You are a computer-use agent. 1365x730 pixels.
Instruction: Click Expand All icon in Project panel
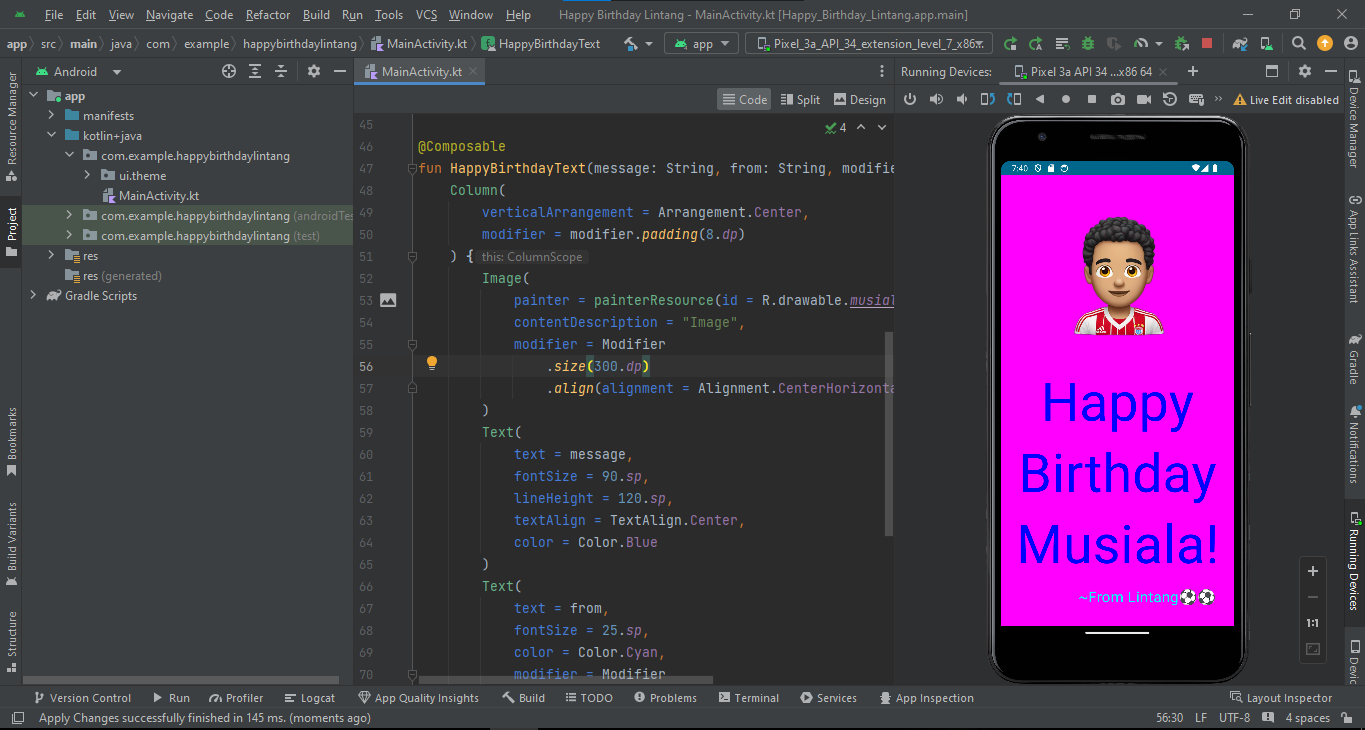click(255, 71)
